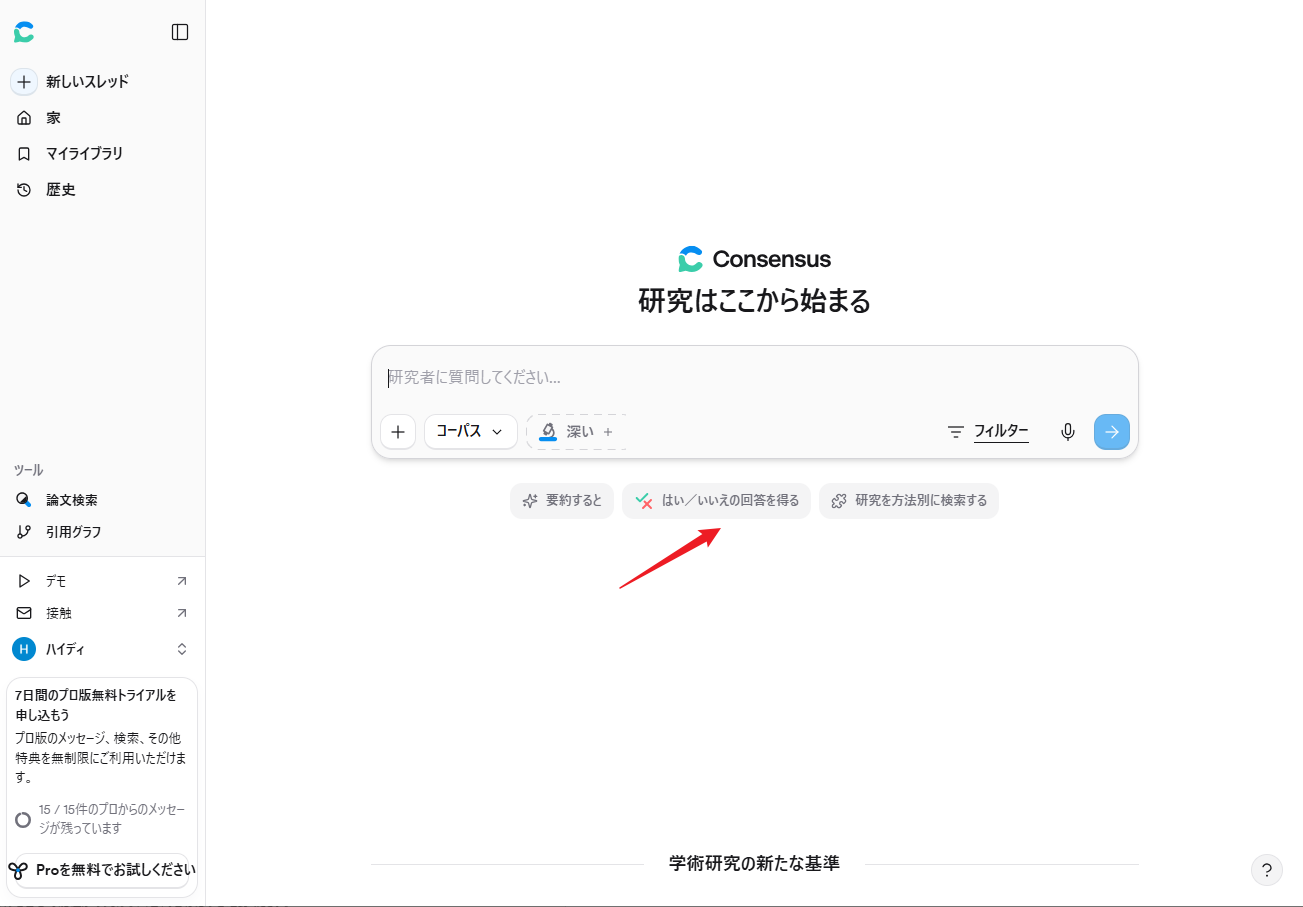Click the 15 / 15件のプロからのメッセージが残っています text
This screenshot has height=907, width=1303.
click(112, 819)
